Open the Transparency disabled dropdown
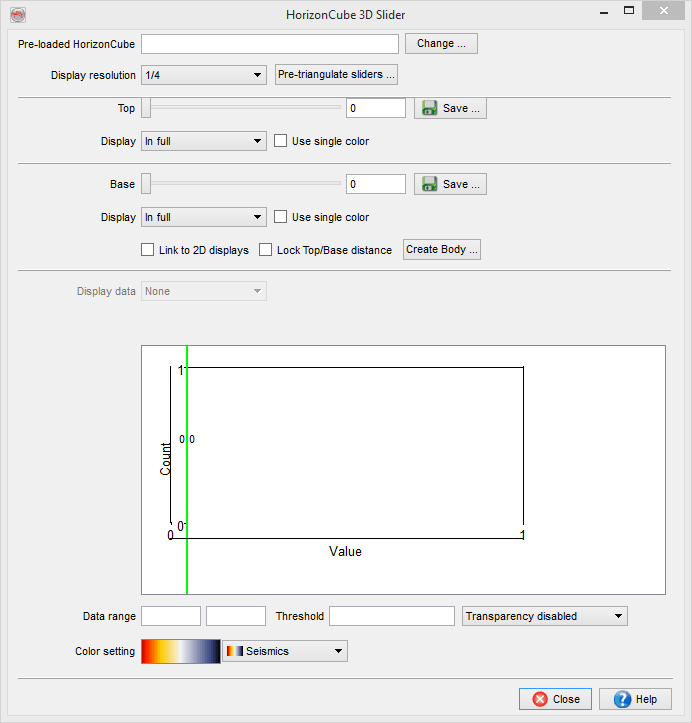The image size is (692, 723). coord(545,616)
